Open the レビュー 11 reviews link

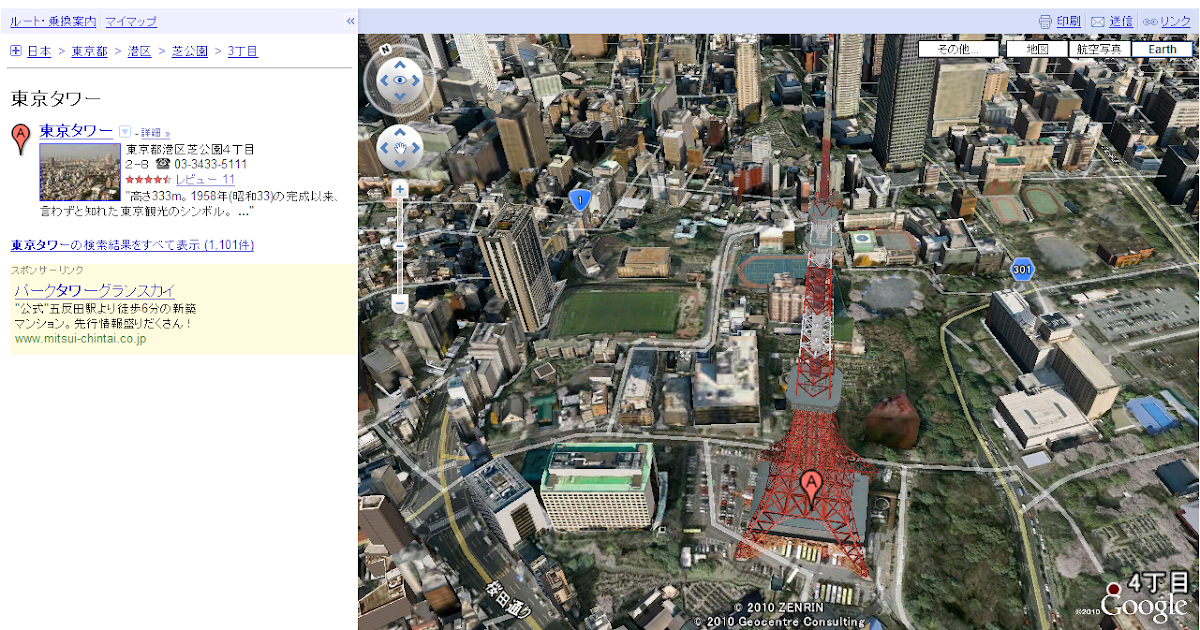point(205,179)
